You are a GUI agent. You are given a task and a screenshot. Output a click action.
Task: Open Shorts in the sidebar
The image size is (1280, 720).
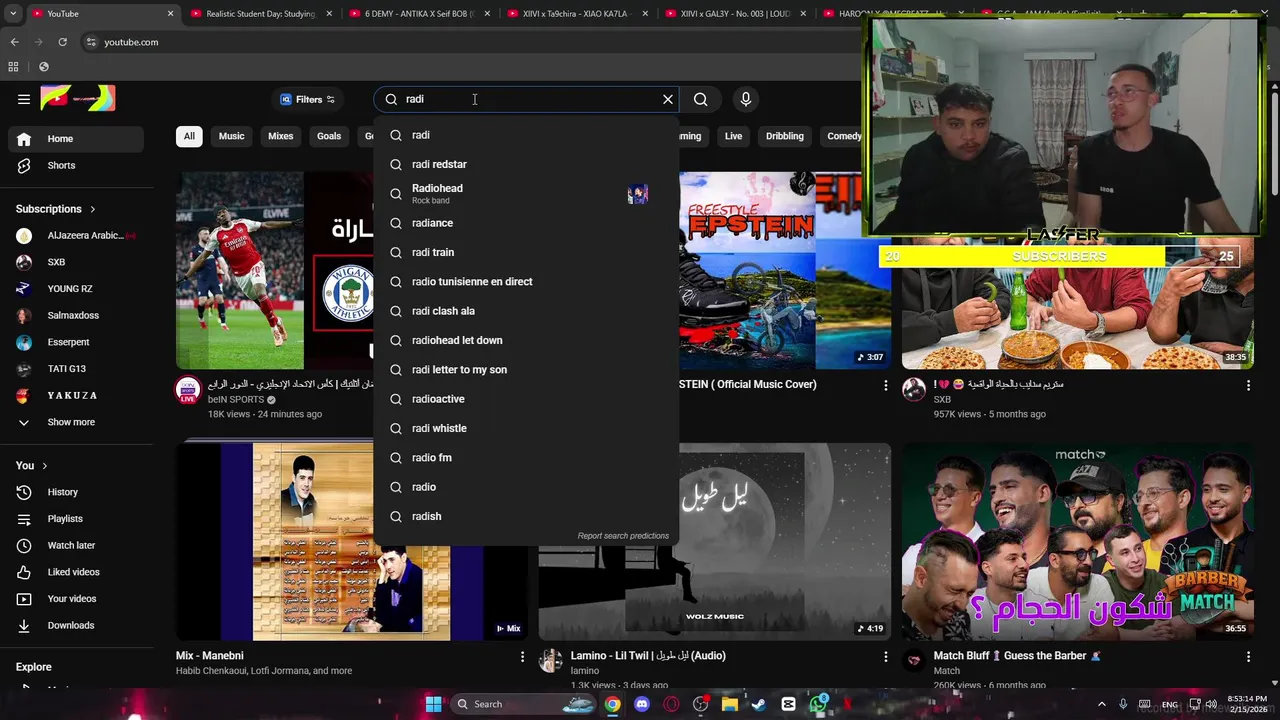[76, 165]
